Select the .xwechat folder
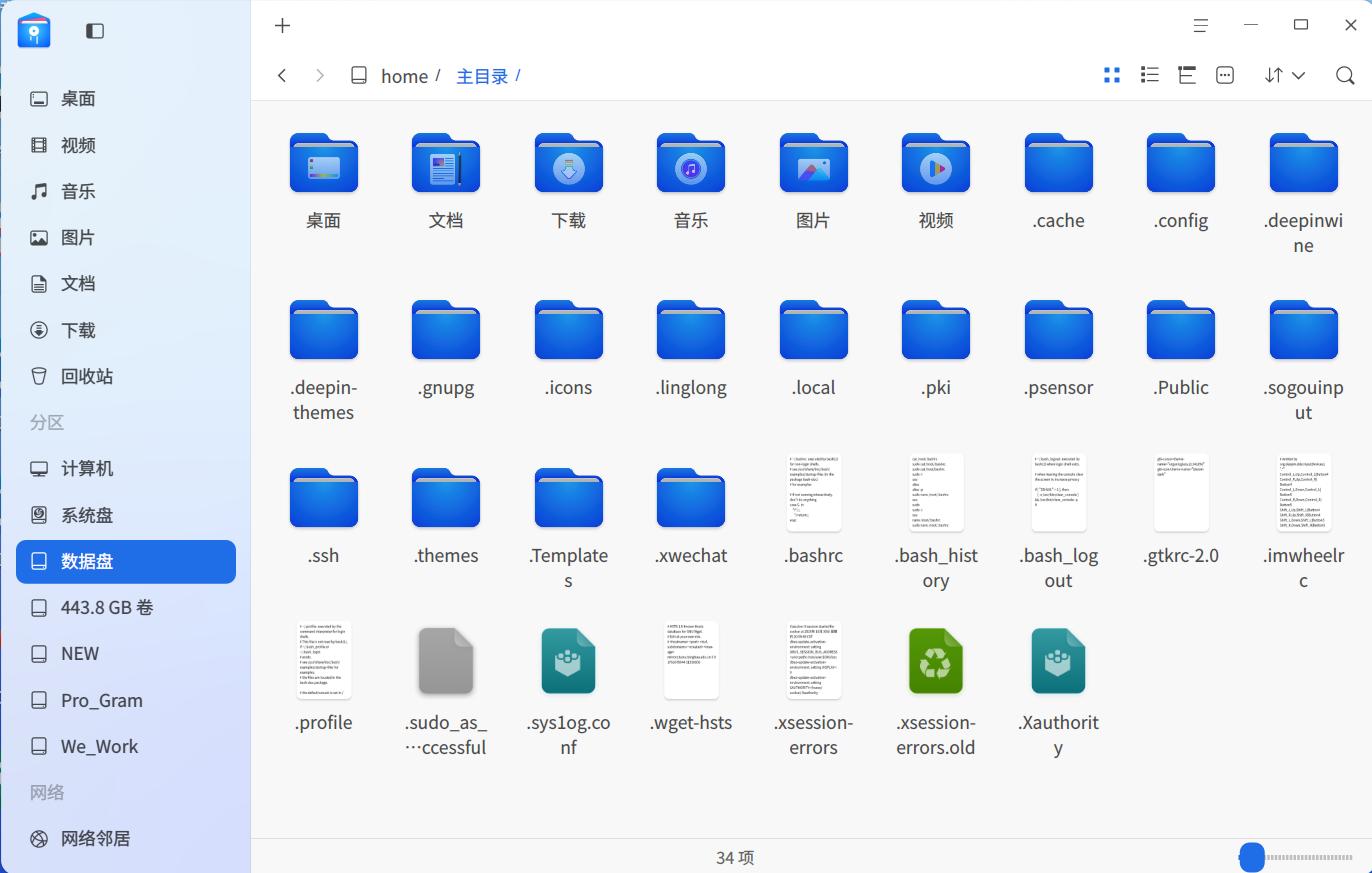The width and height of the screenshot is (1372, 873). (691, 498)
